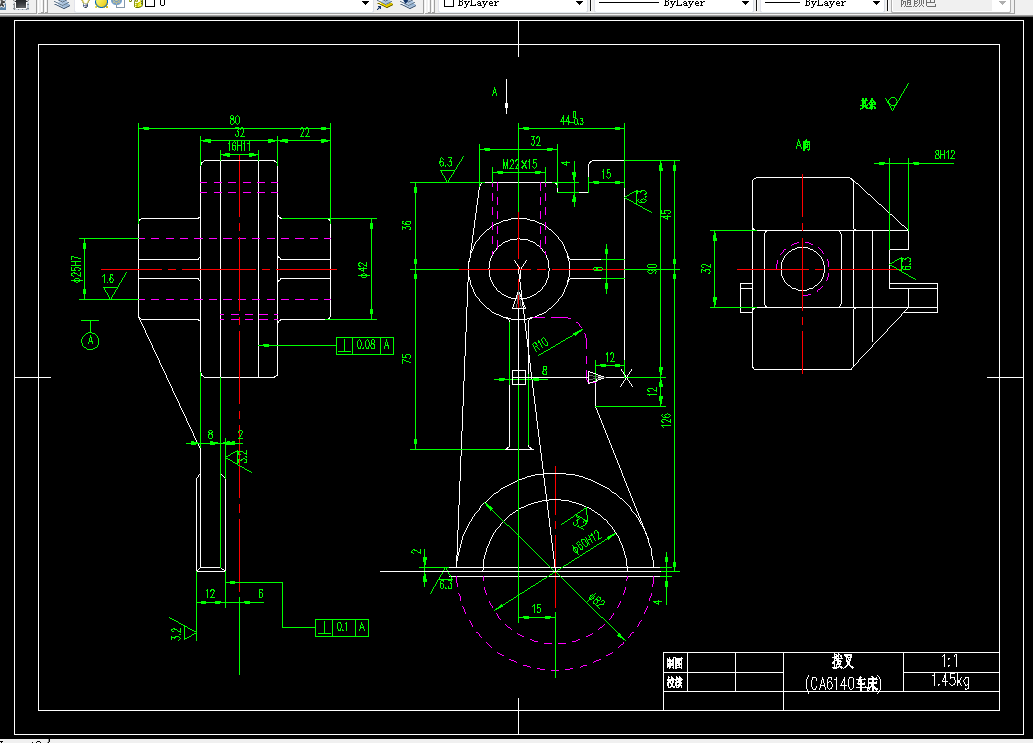Viewport: 1033px width, 743px height.
Task: Click layer 0 color square
Action: [x=150, y=3]
